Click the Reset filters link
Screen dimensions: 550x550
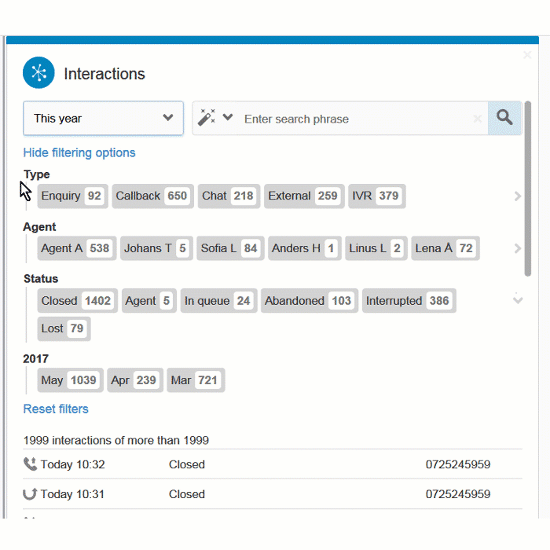point(56,409)
